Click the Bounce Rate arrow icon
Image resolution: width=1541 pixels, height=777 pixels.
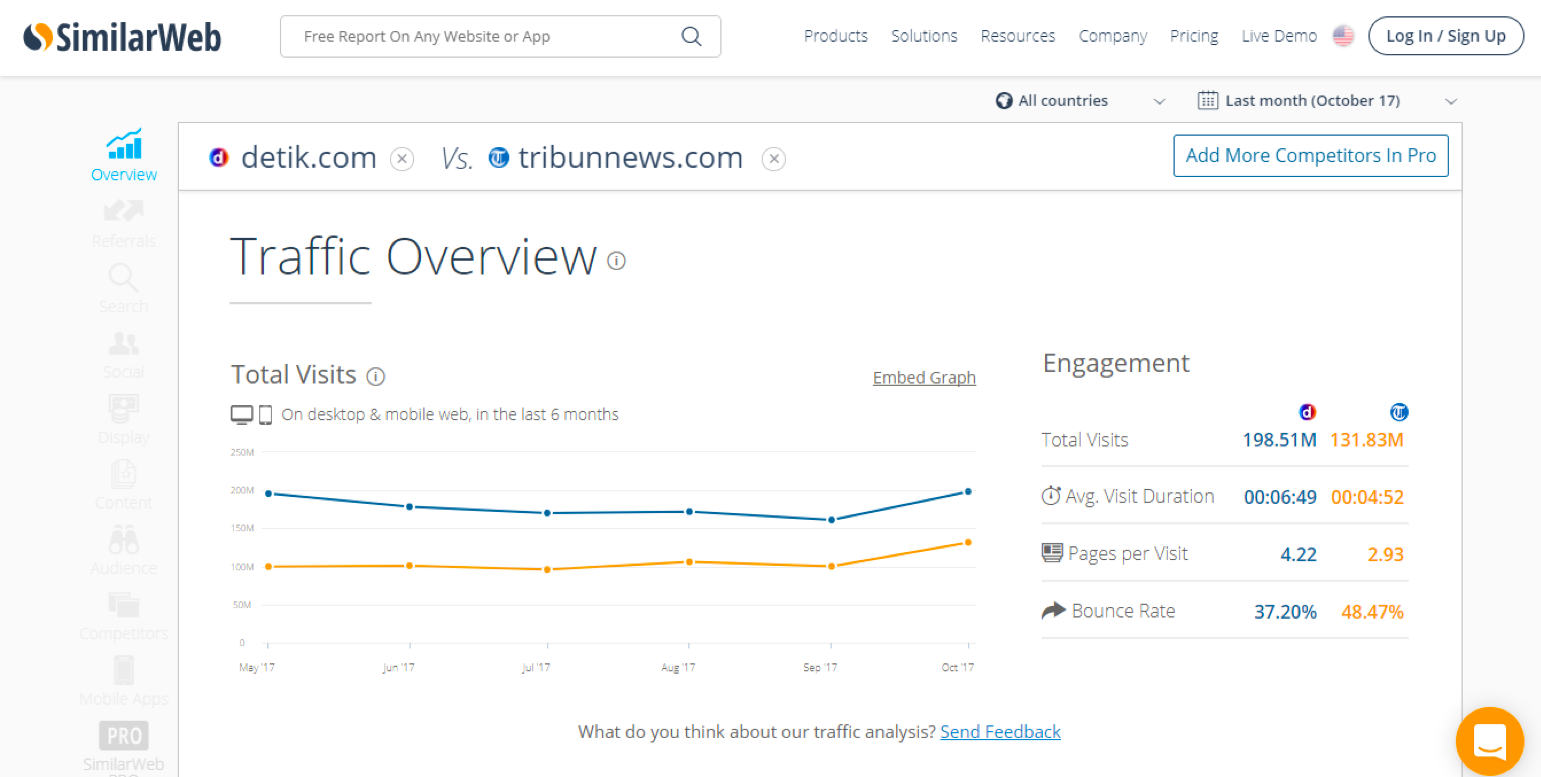pos(1054,610)
